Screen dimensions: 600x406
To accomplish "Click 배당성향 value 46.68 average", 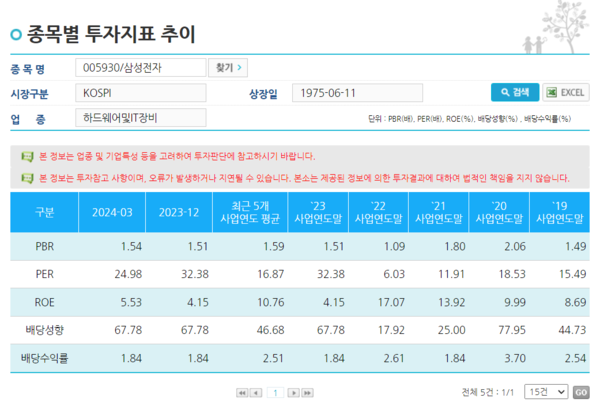I will tap(271, 330).
